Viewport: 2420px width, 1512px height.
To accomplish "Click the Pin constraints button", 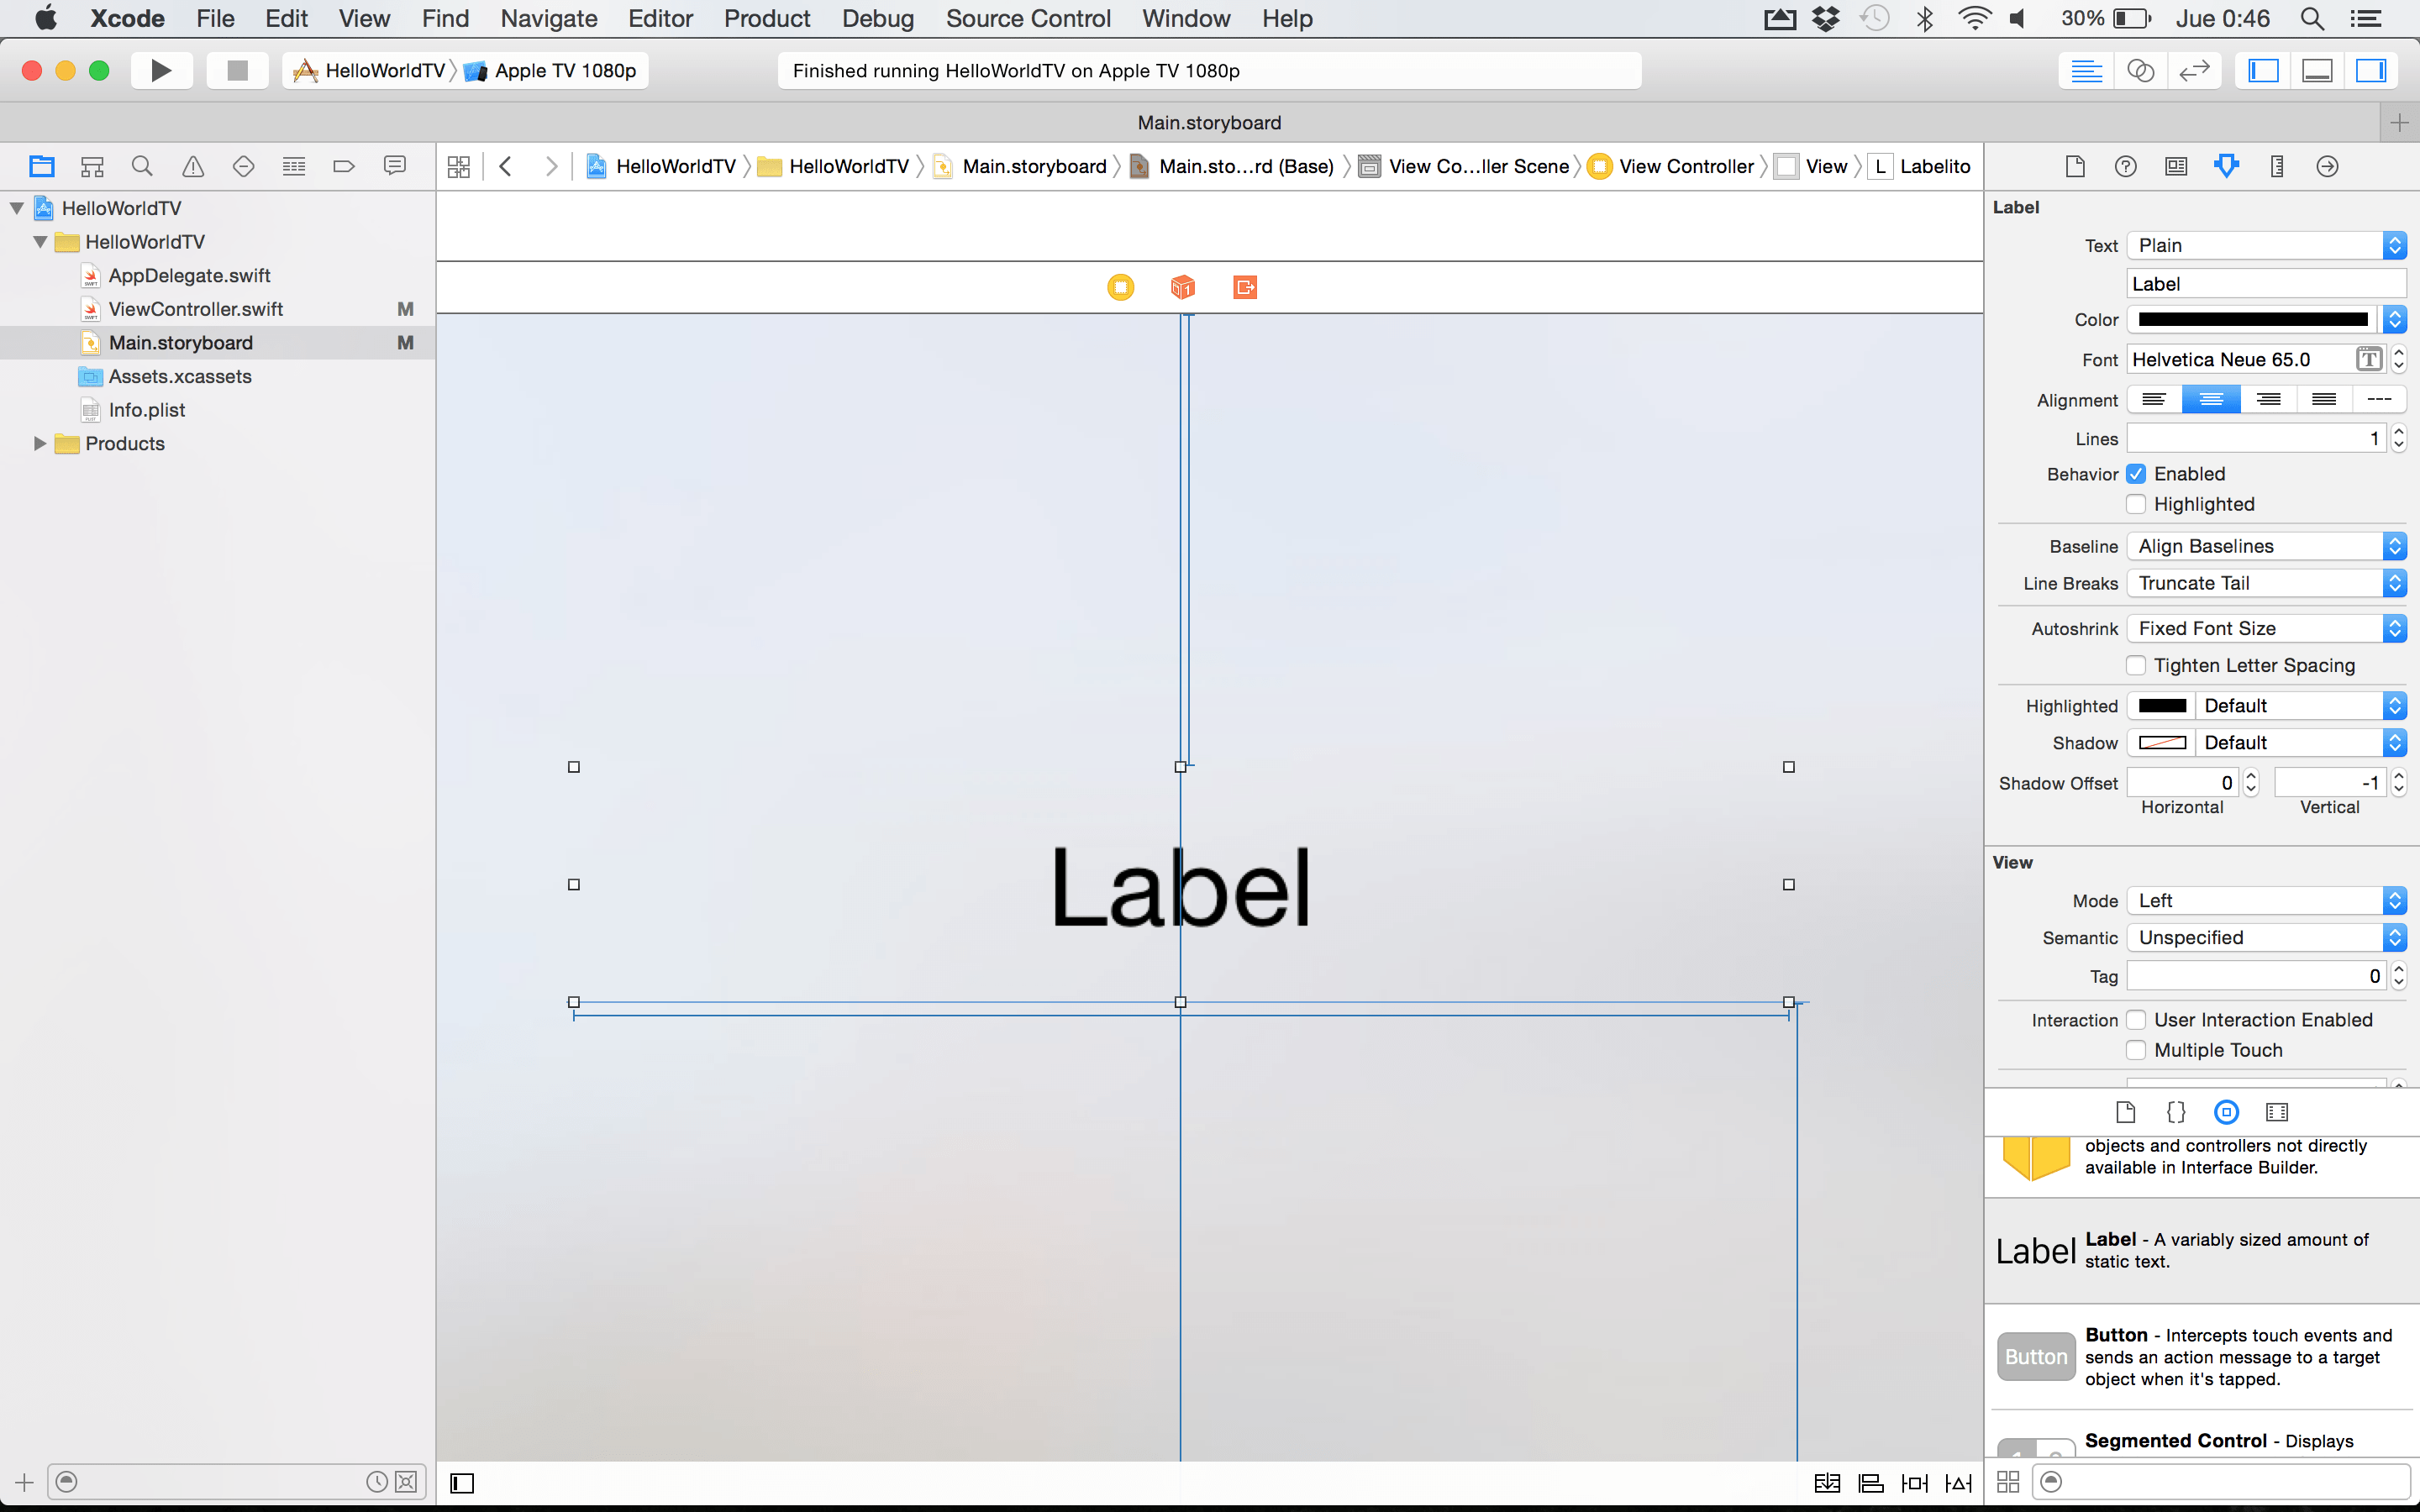I will 1914,1483.
